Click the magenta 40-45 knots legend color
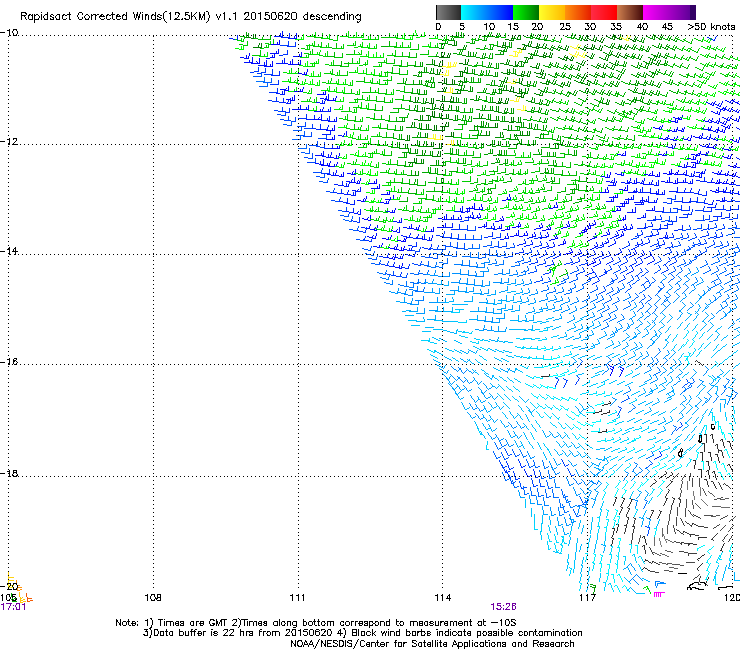The height and width of the screenshot is (650, 740). point(656,12)
